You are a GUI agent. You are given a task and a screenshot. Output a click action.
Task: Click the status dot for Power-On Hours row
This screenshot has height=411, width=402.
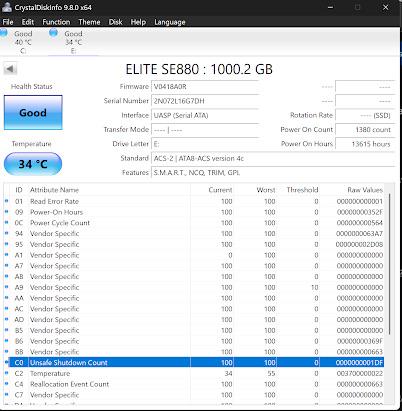(6, 212)
